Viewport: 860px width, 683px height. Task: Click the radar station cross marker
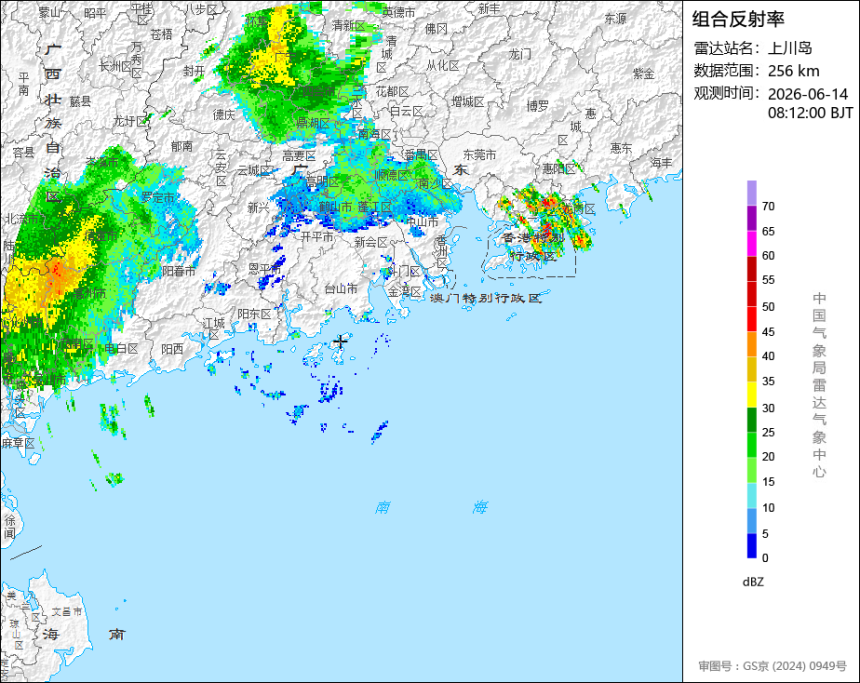(x=341, y=342)
